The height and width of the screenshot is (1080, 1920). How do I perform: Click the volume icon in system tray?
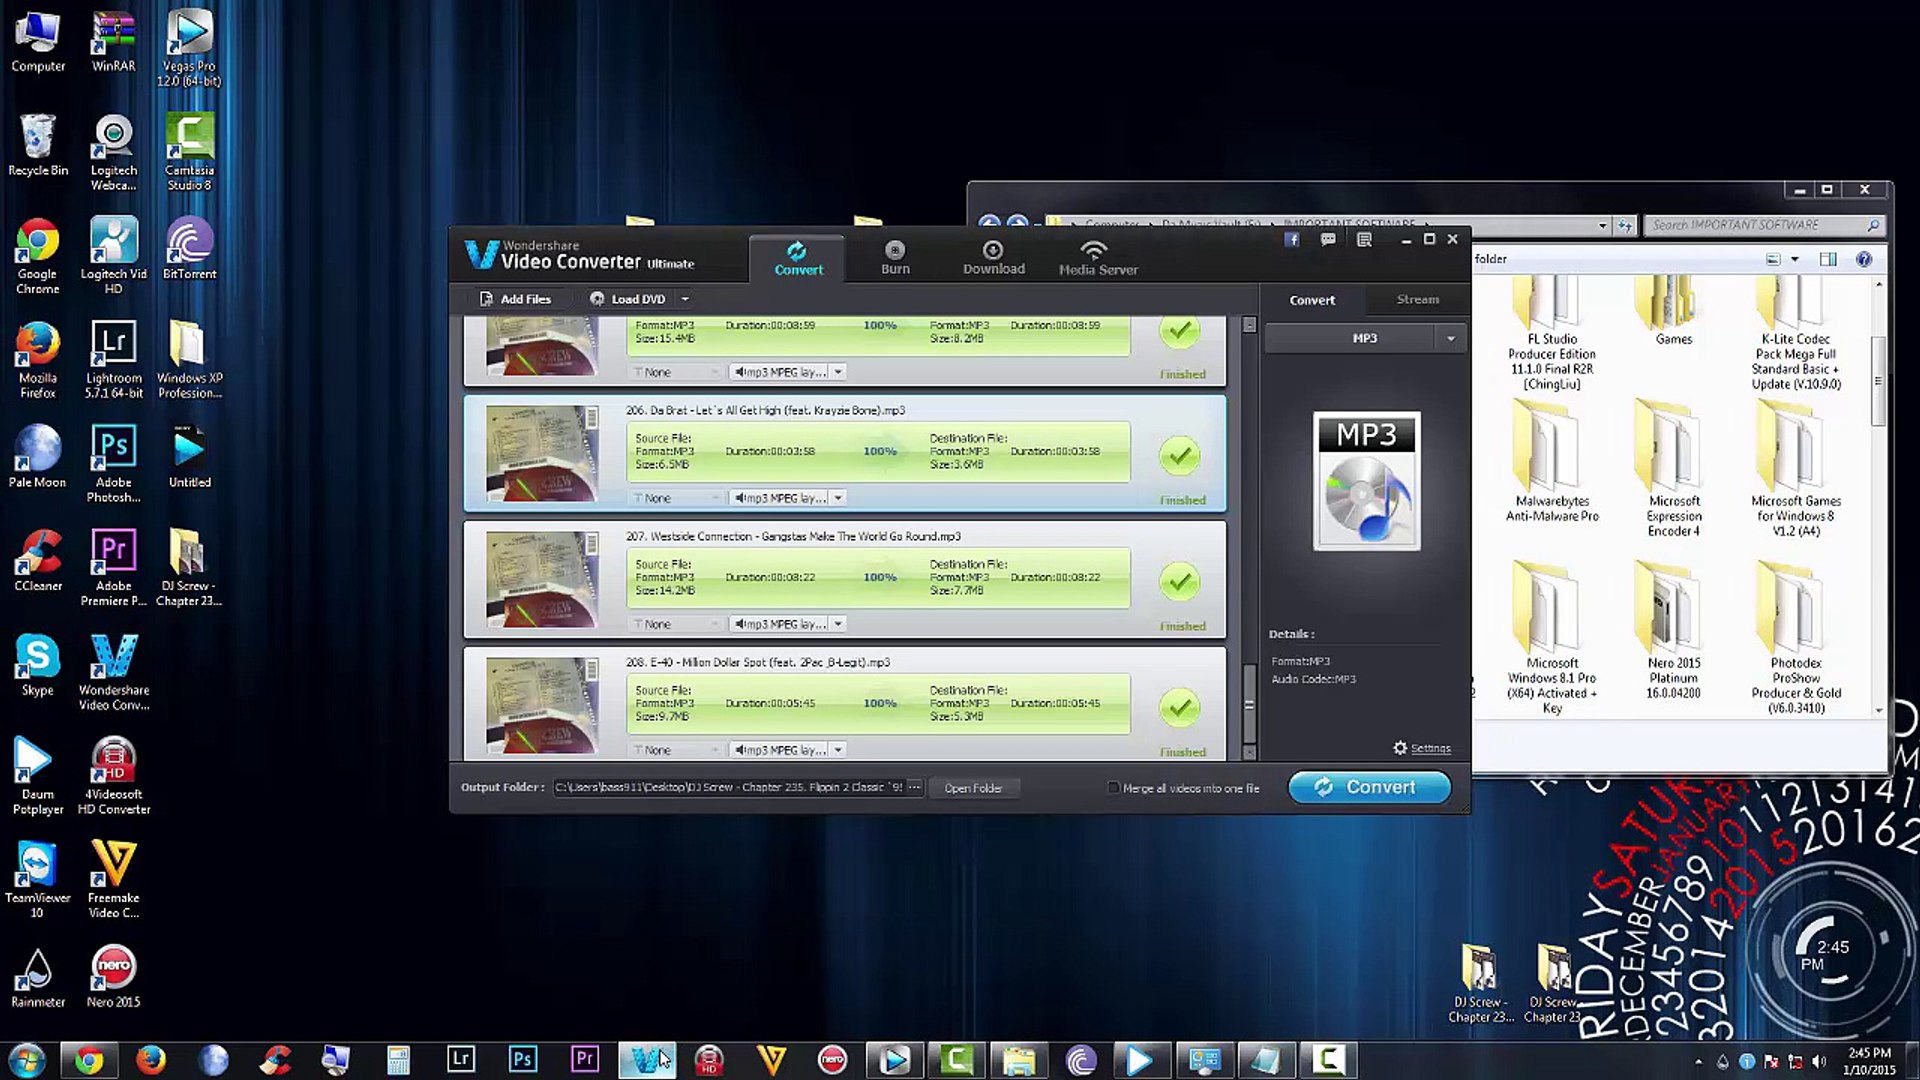(x=1818, y=1062)
